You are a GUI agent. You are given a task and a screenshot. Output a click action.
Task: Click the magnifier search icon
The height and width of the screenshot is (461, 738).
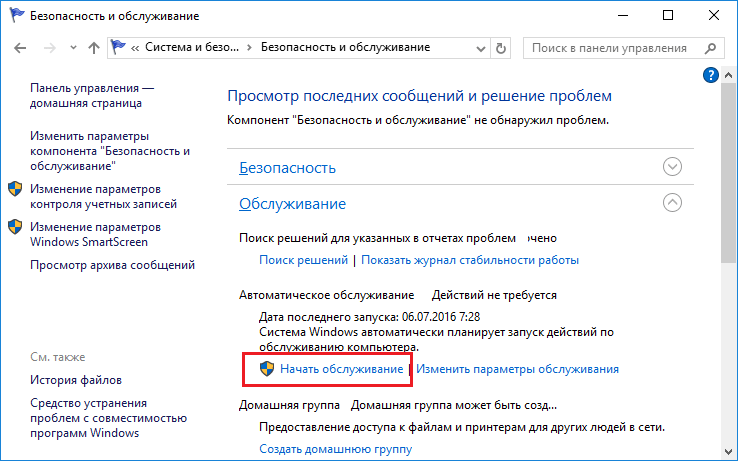click(711, 48)
